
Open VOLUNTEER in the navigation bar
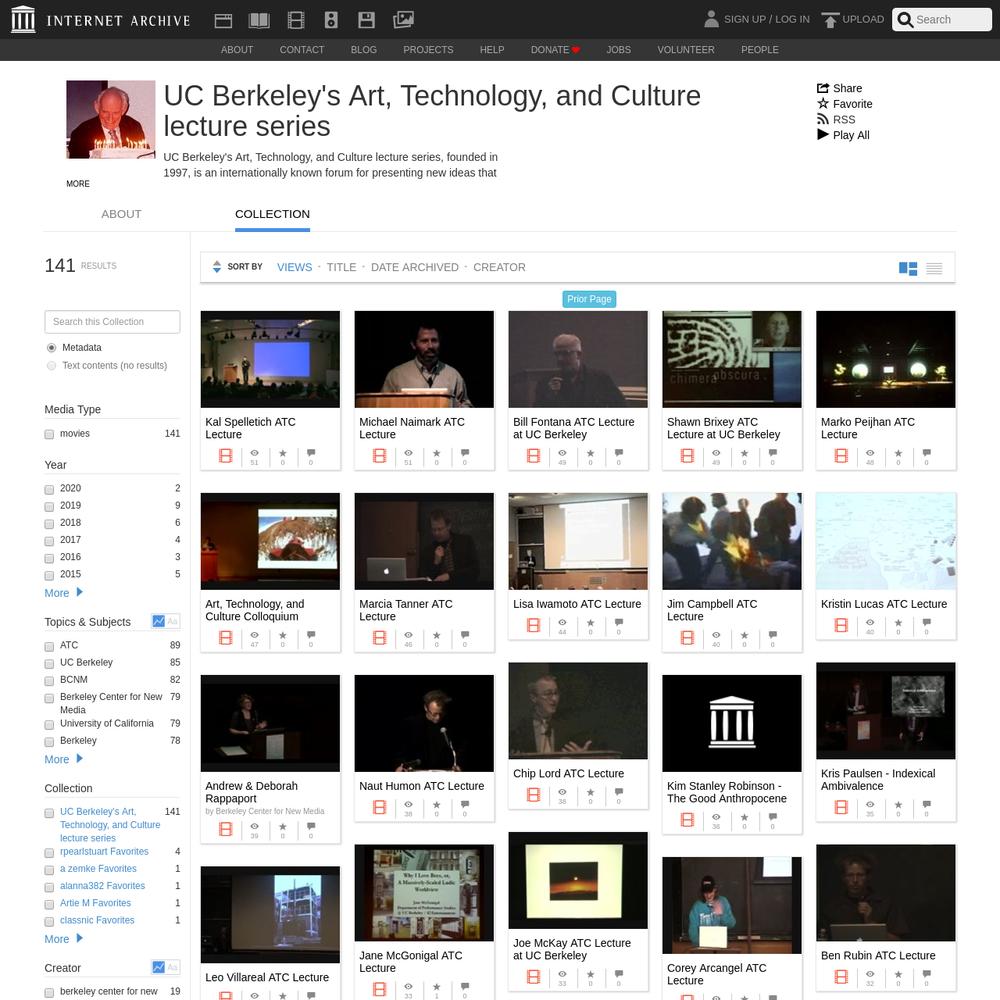coord(686,50)
